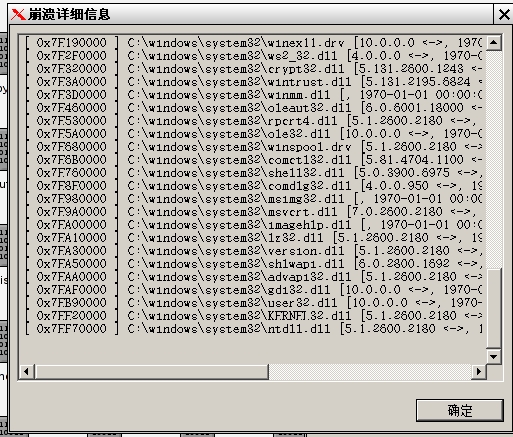Select the rpcrt4.dll line
513x437 pixels.
(x=253, y=121)
